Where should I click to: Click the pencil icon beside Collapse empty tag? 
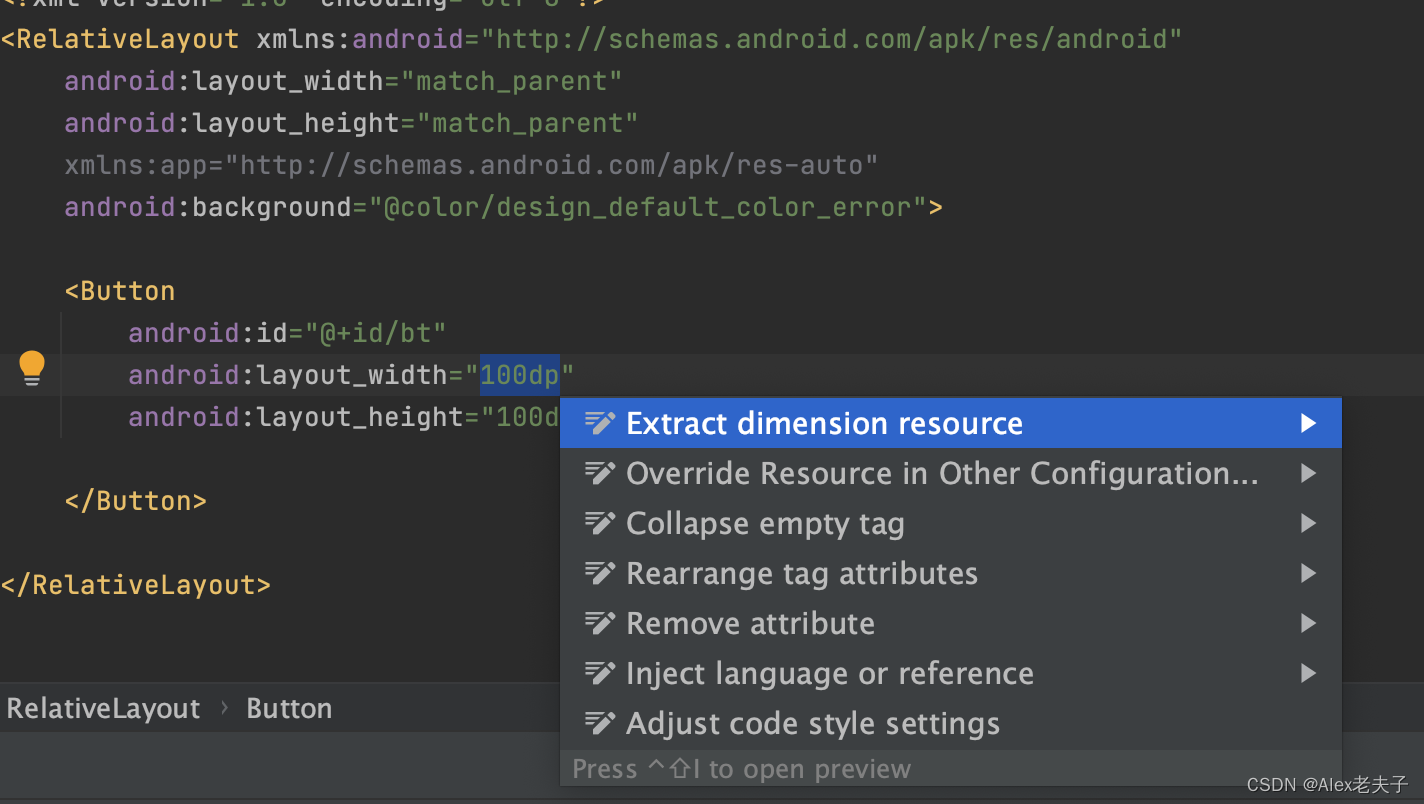pos(600,523)
